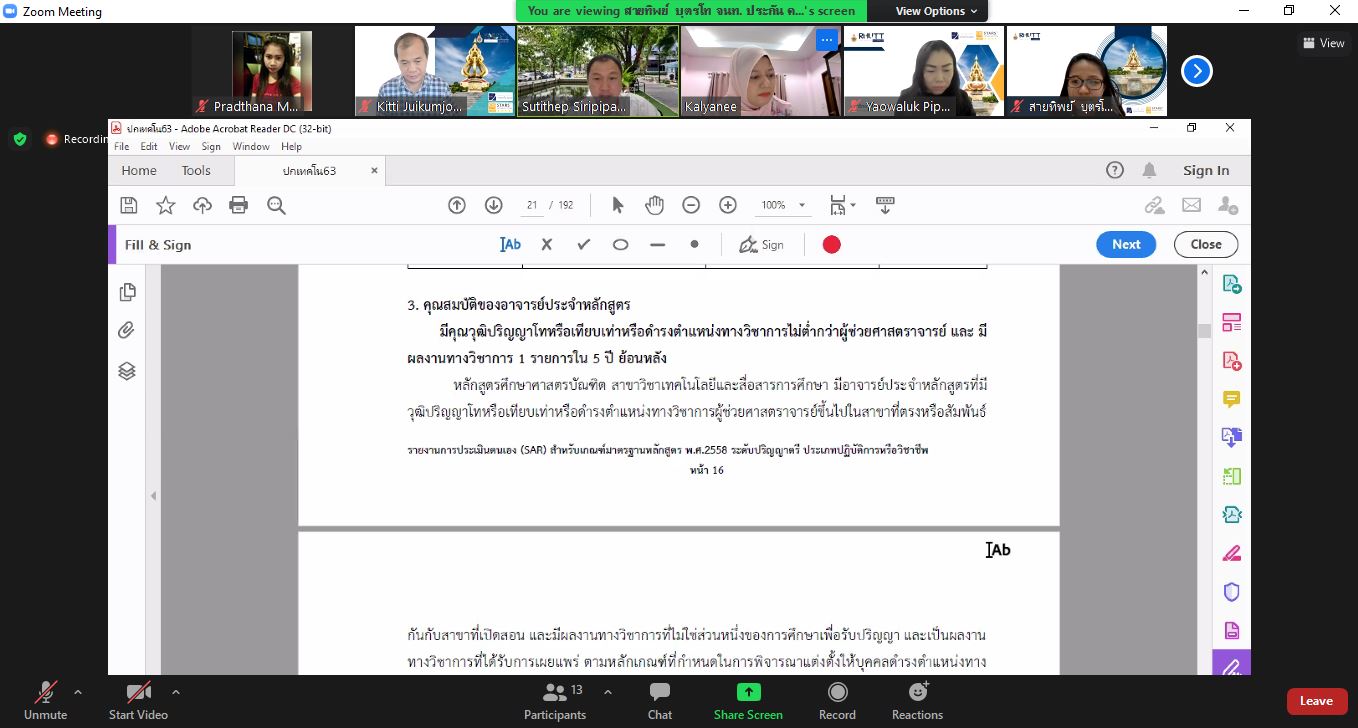Viewport: 1358px width, 728px height.
Task: Collapse left navigation pane arrow
Action: tap(154, 496)
